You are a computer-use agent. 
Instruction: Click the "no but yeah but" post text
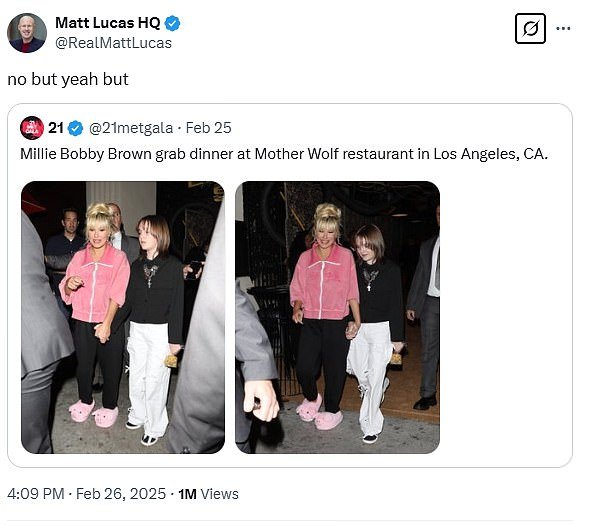click(x=68, y=79)
